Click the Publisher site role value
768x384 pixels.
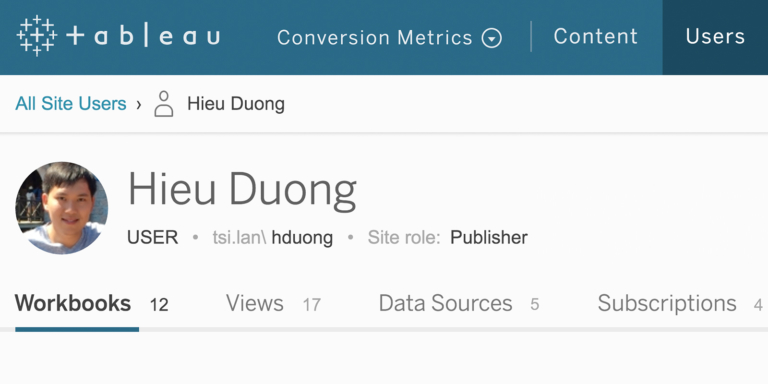click(x=489, y=238)
